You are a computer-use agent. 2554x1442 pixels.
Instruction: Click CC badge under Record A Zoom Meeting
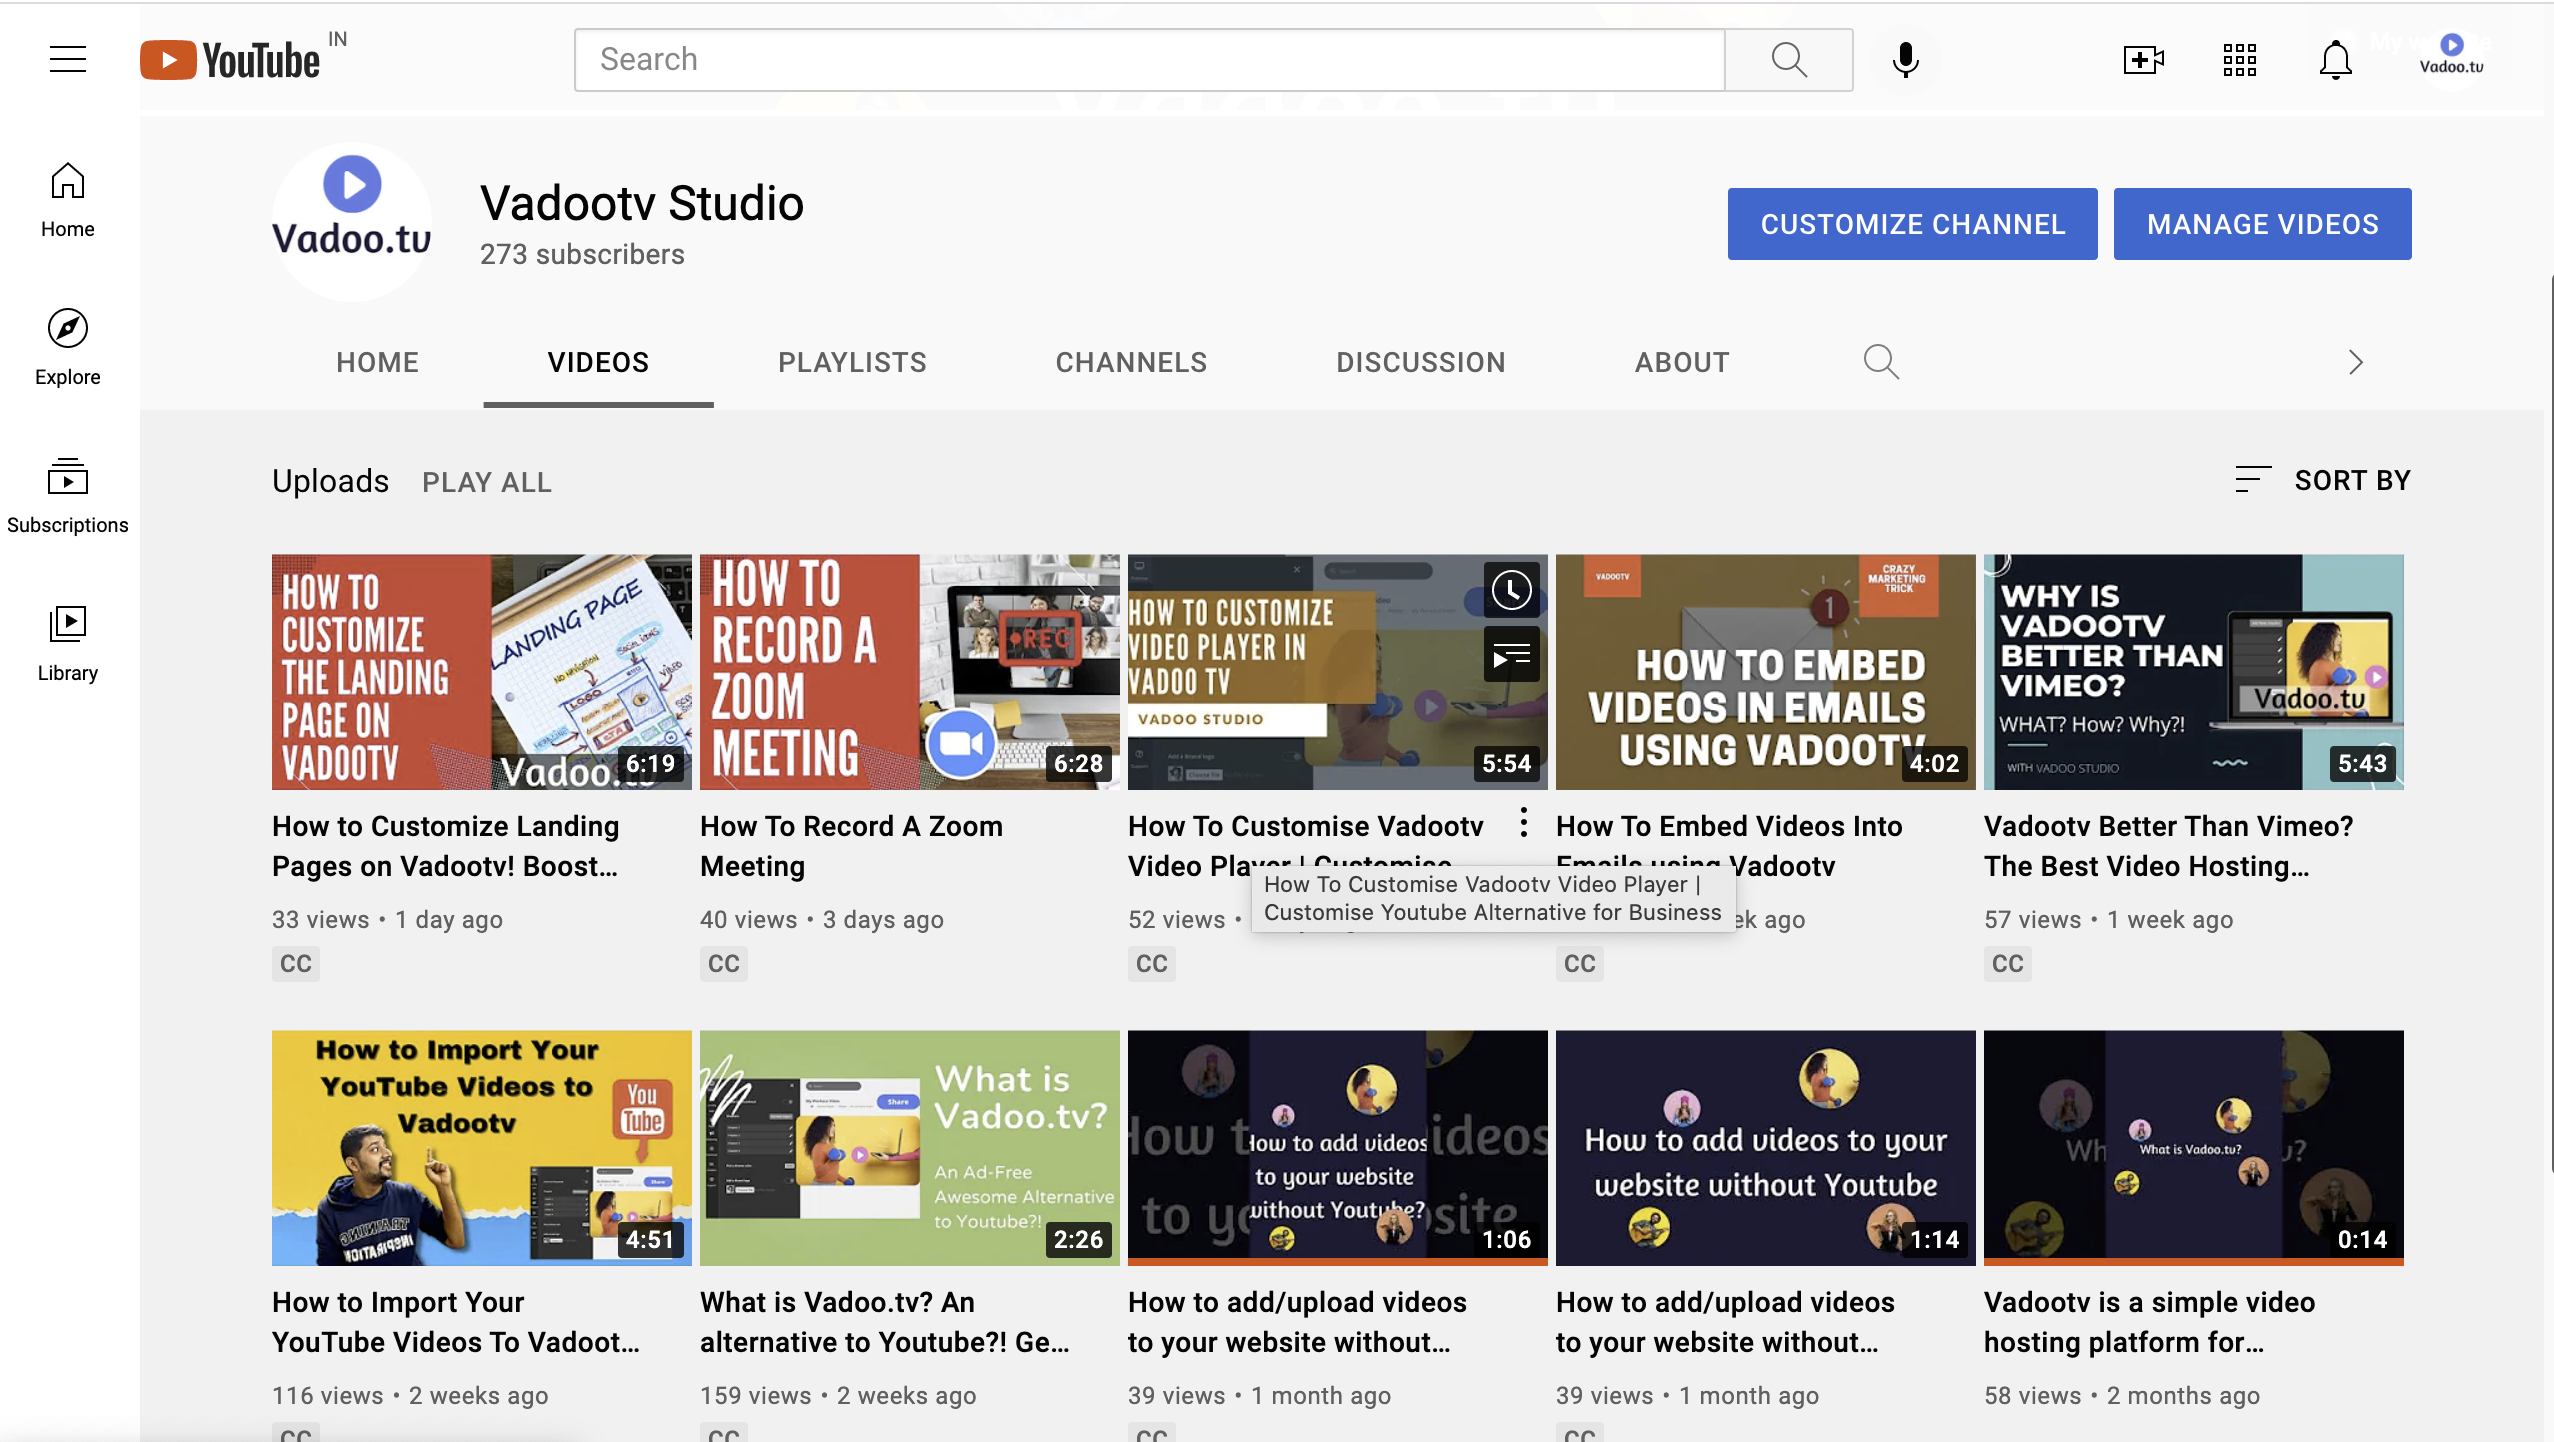pyautogui.click(x=724, y=964)
